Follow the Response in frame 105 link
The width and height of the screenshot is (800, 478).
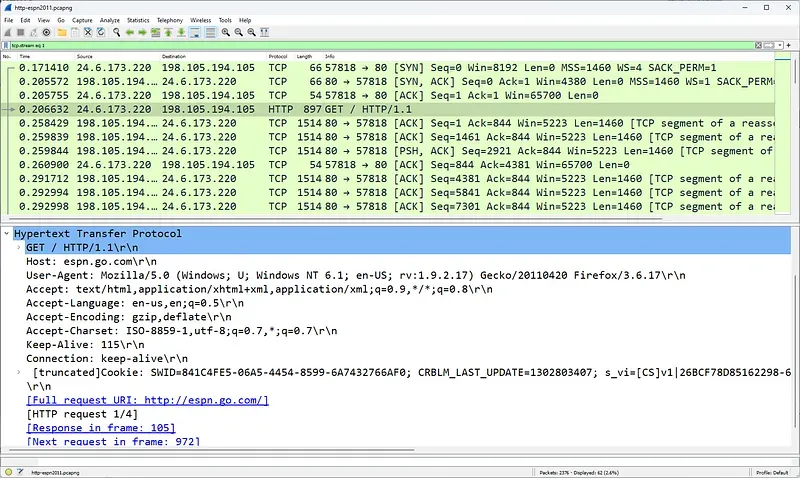click(101, 428)
